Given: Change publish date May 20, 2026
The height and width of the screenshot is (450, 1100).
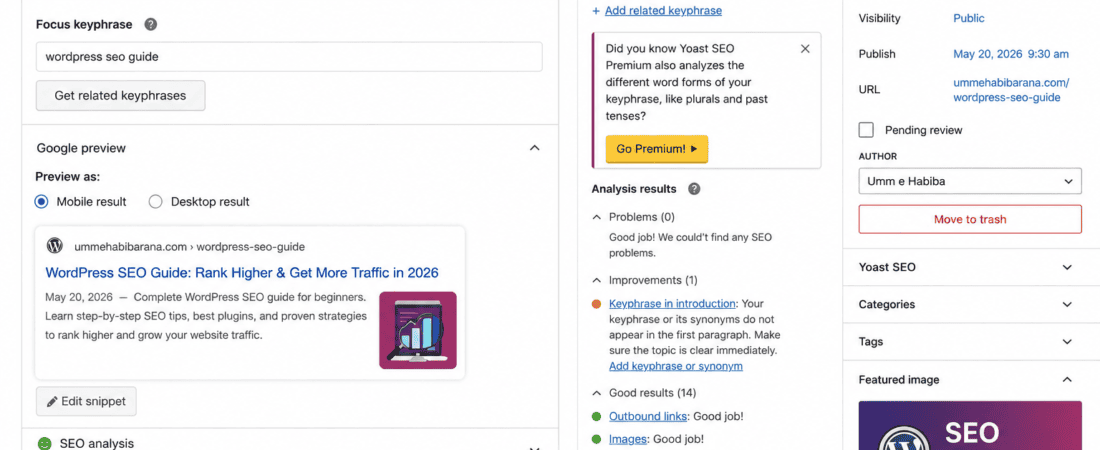Looking at the screenshot, I should (x=1010, y=54).
